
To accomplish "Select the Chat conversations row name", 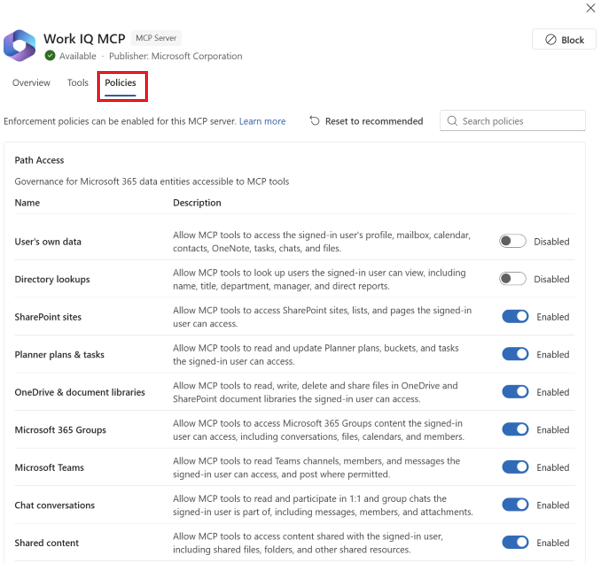I will tap(54, 505).
